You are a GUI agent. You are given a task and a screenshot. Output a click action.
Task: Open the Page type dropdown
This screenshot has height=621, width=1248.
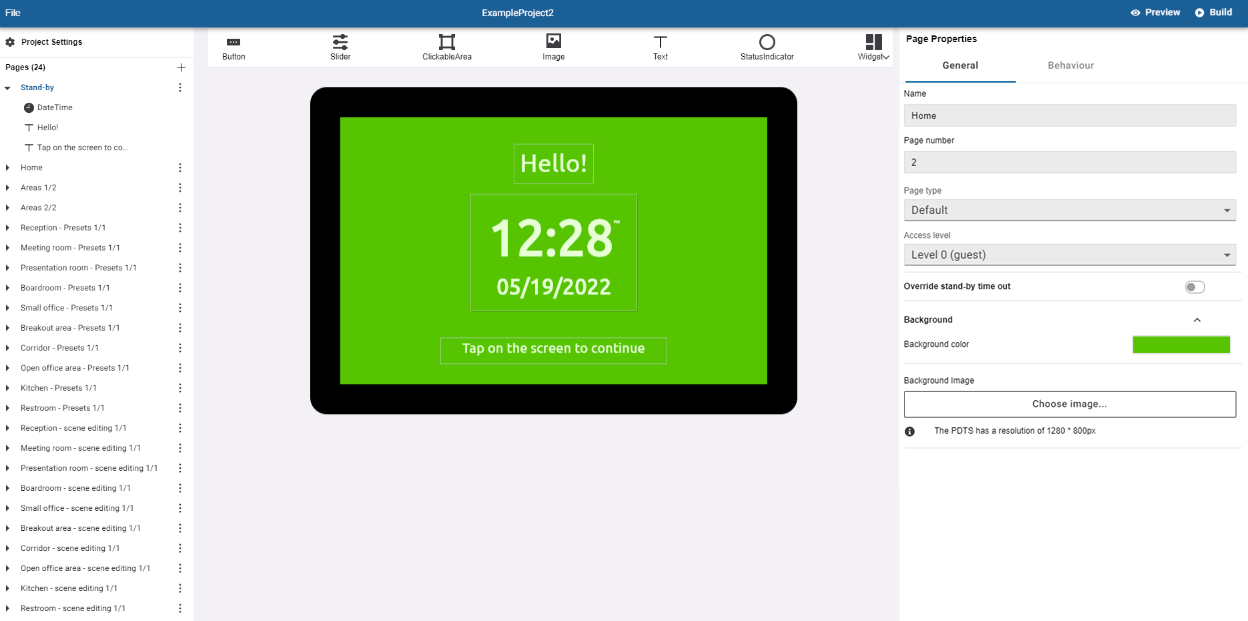coord(1069,209)
